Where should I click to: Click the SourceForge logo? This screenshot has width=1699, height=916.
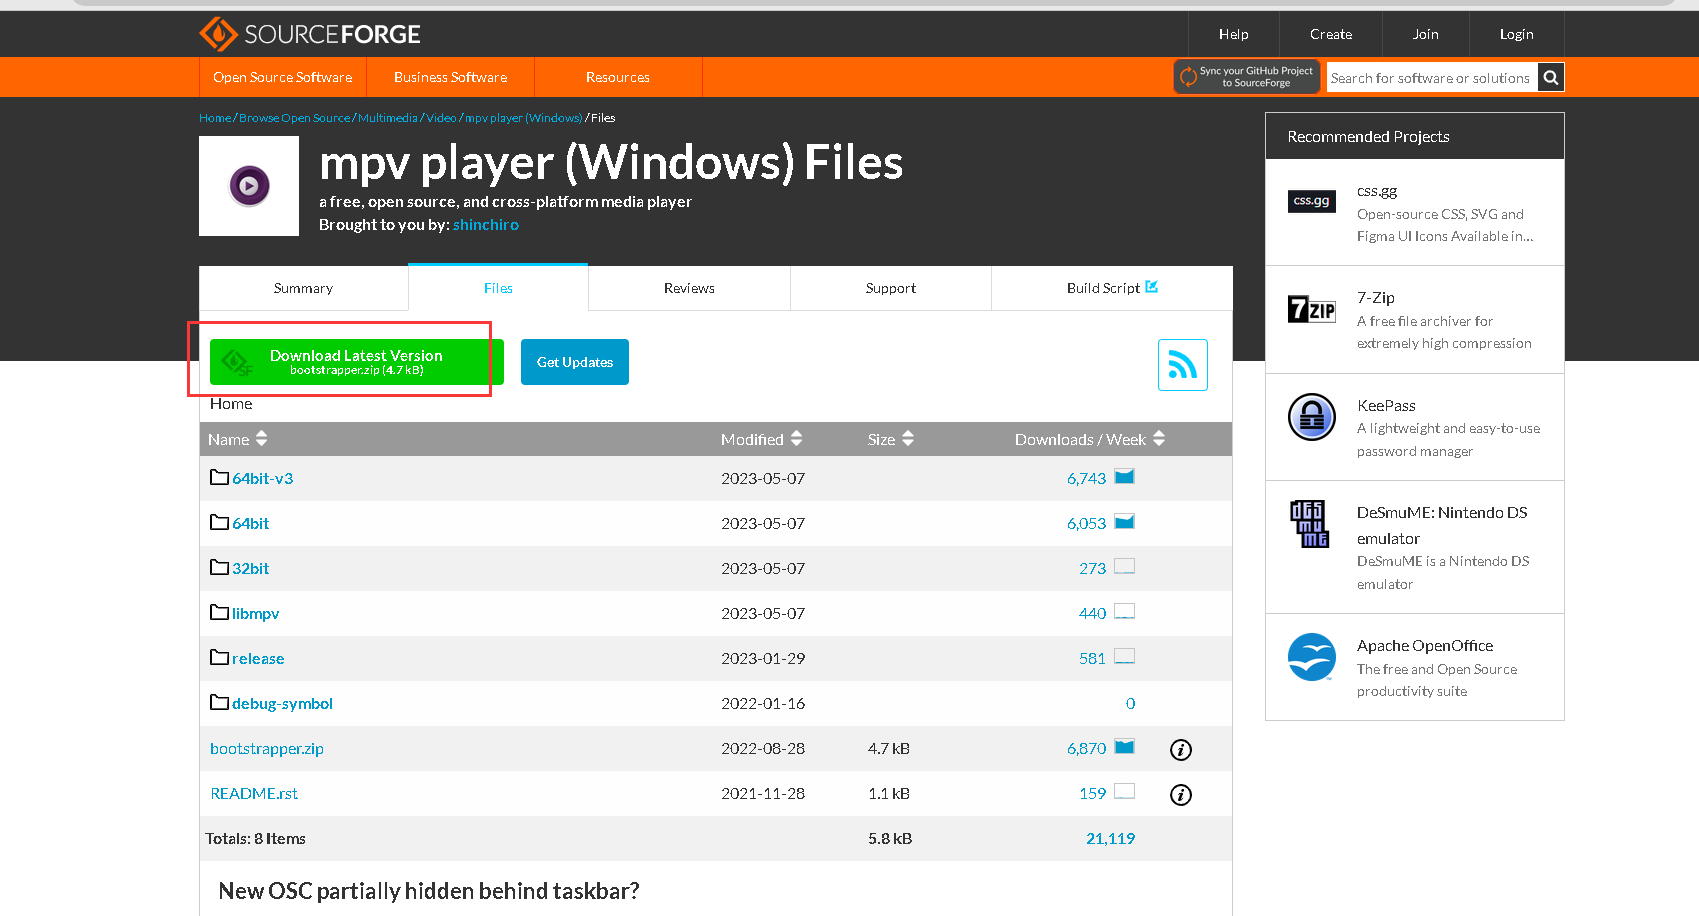[310, 33]
